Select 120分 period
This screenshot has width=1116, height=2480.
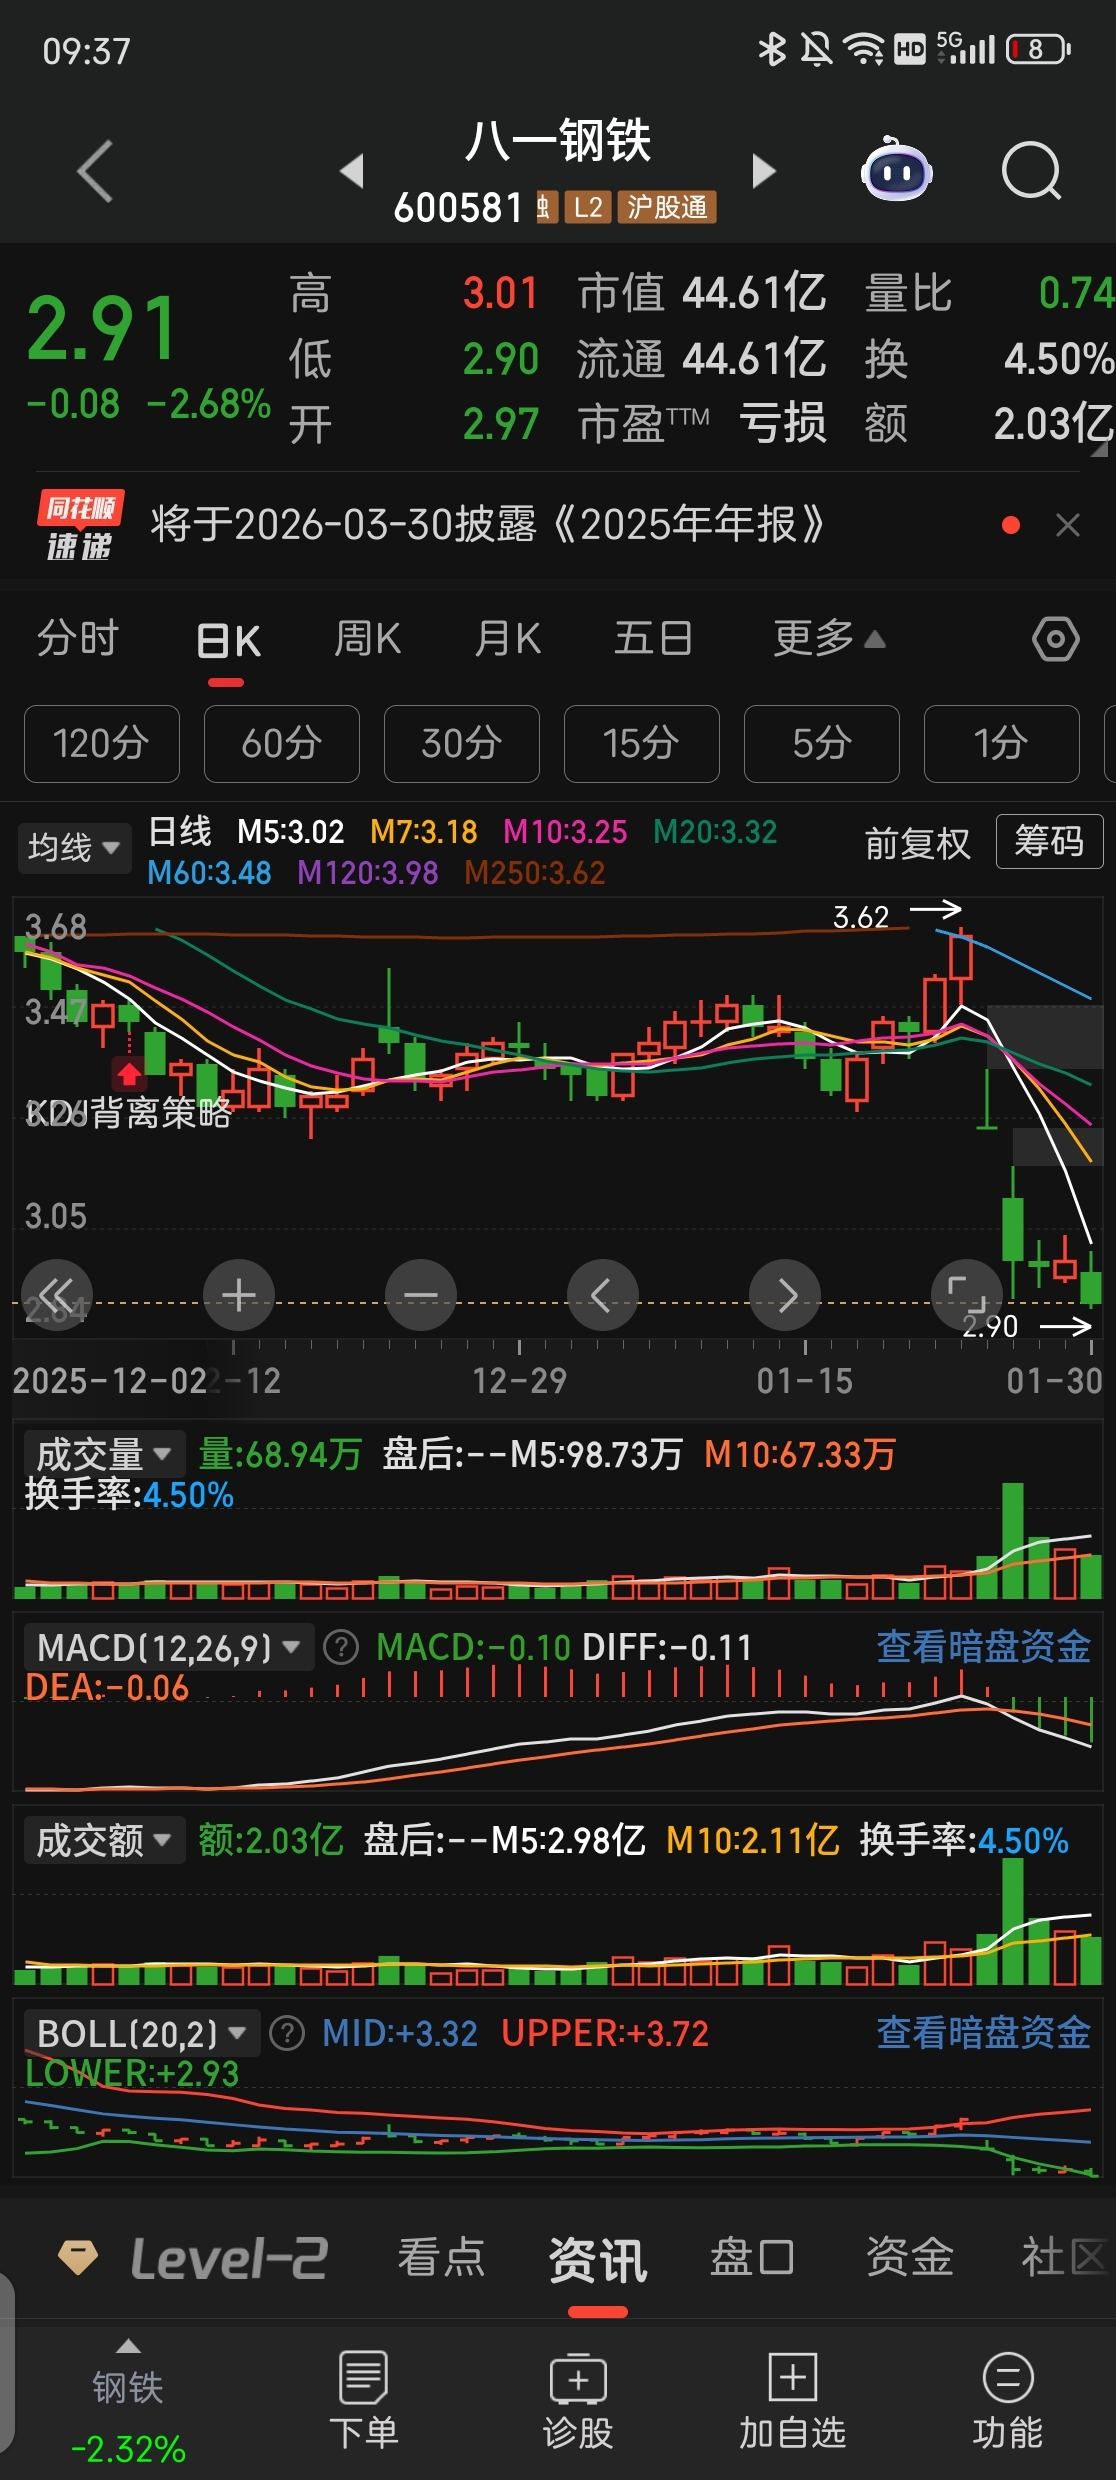tap(102, 744)
